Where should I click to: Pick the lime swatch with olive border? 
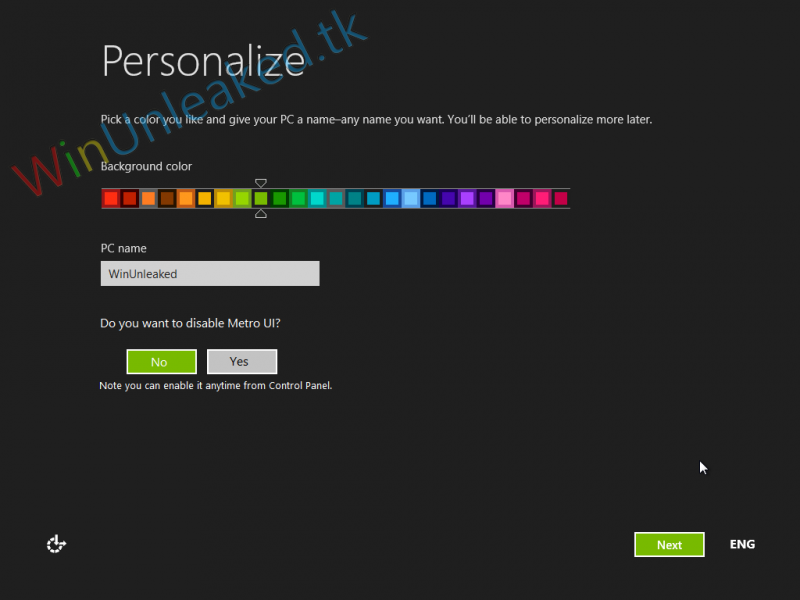point(242,198)
